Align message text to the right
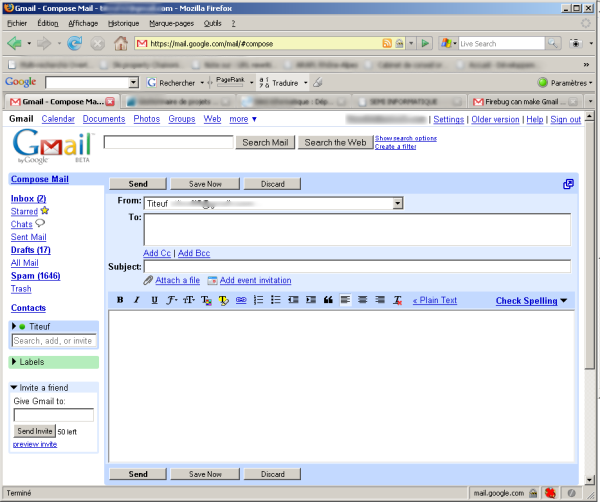Screen dimensions: 600x502 (380, 300)
